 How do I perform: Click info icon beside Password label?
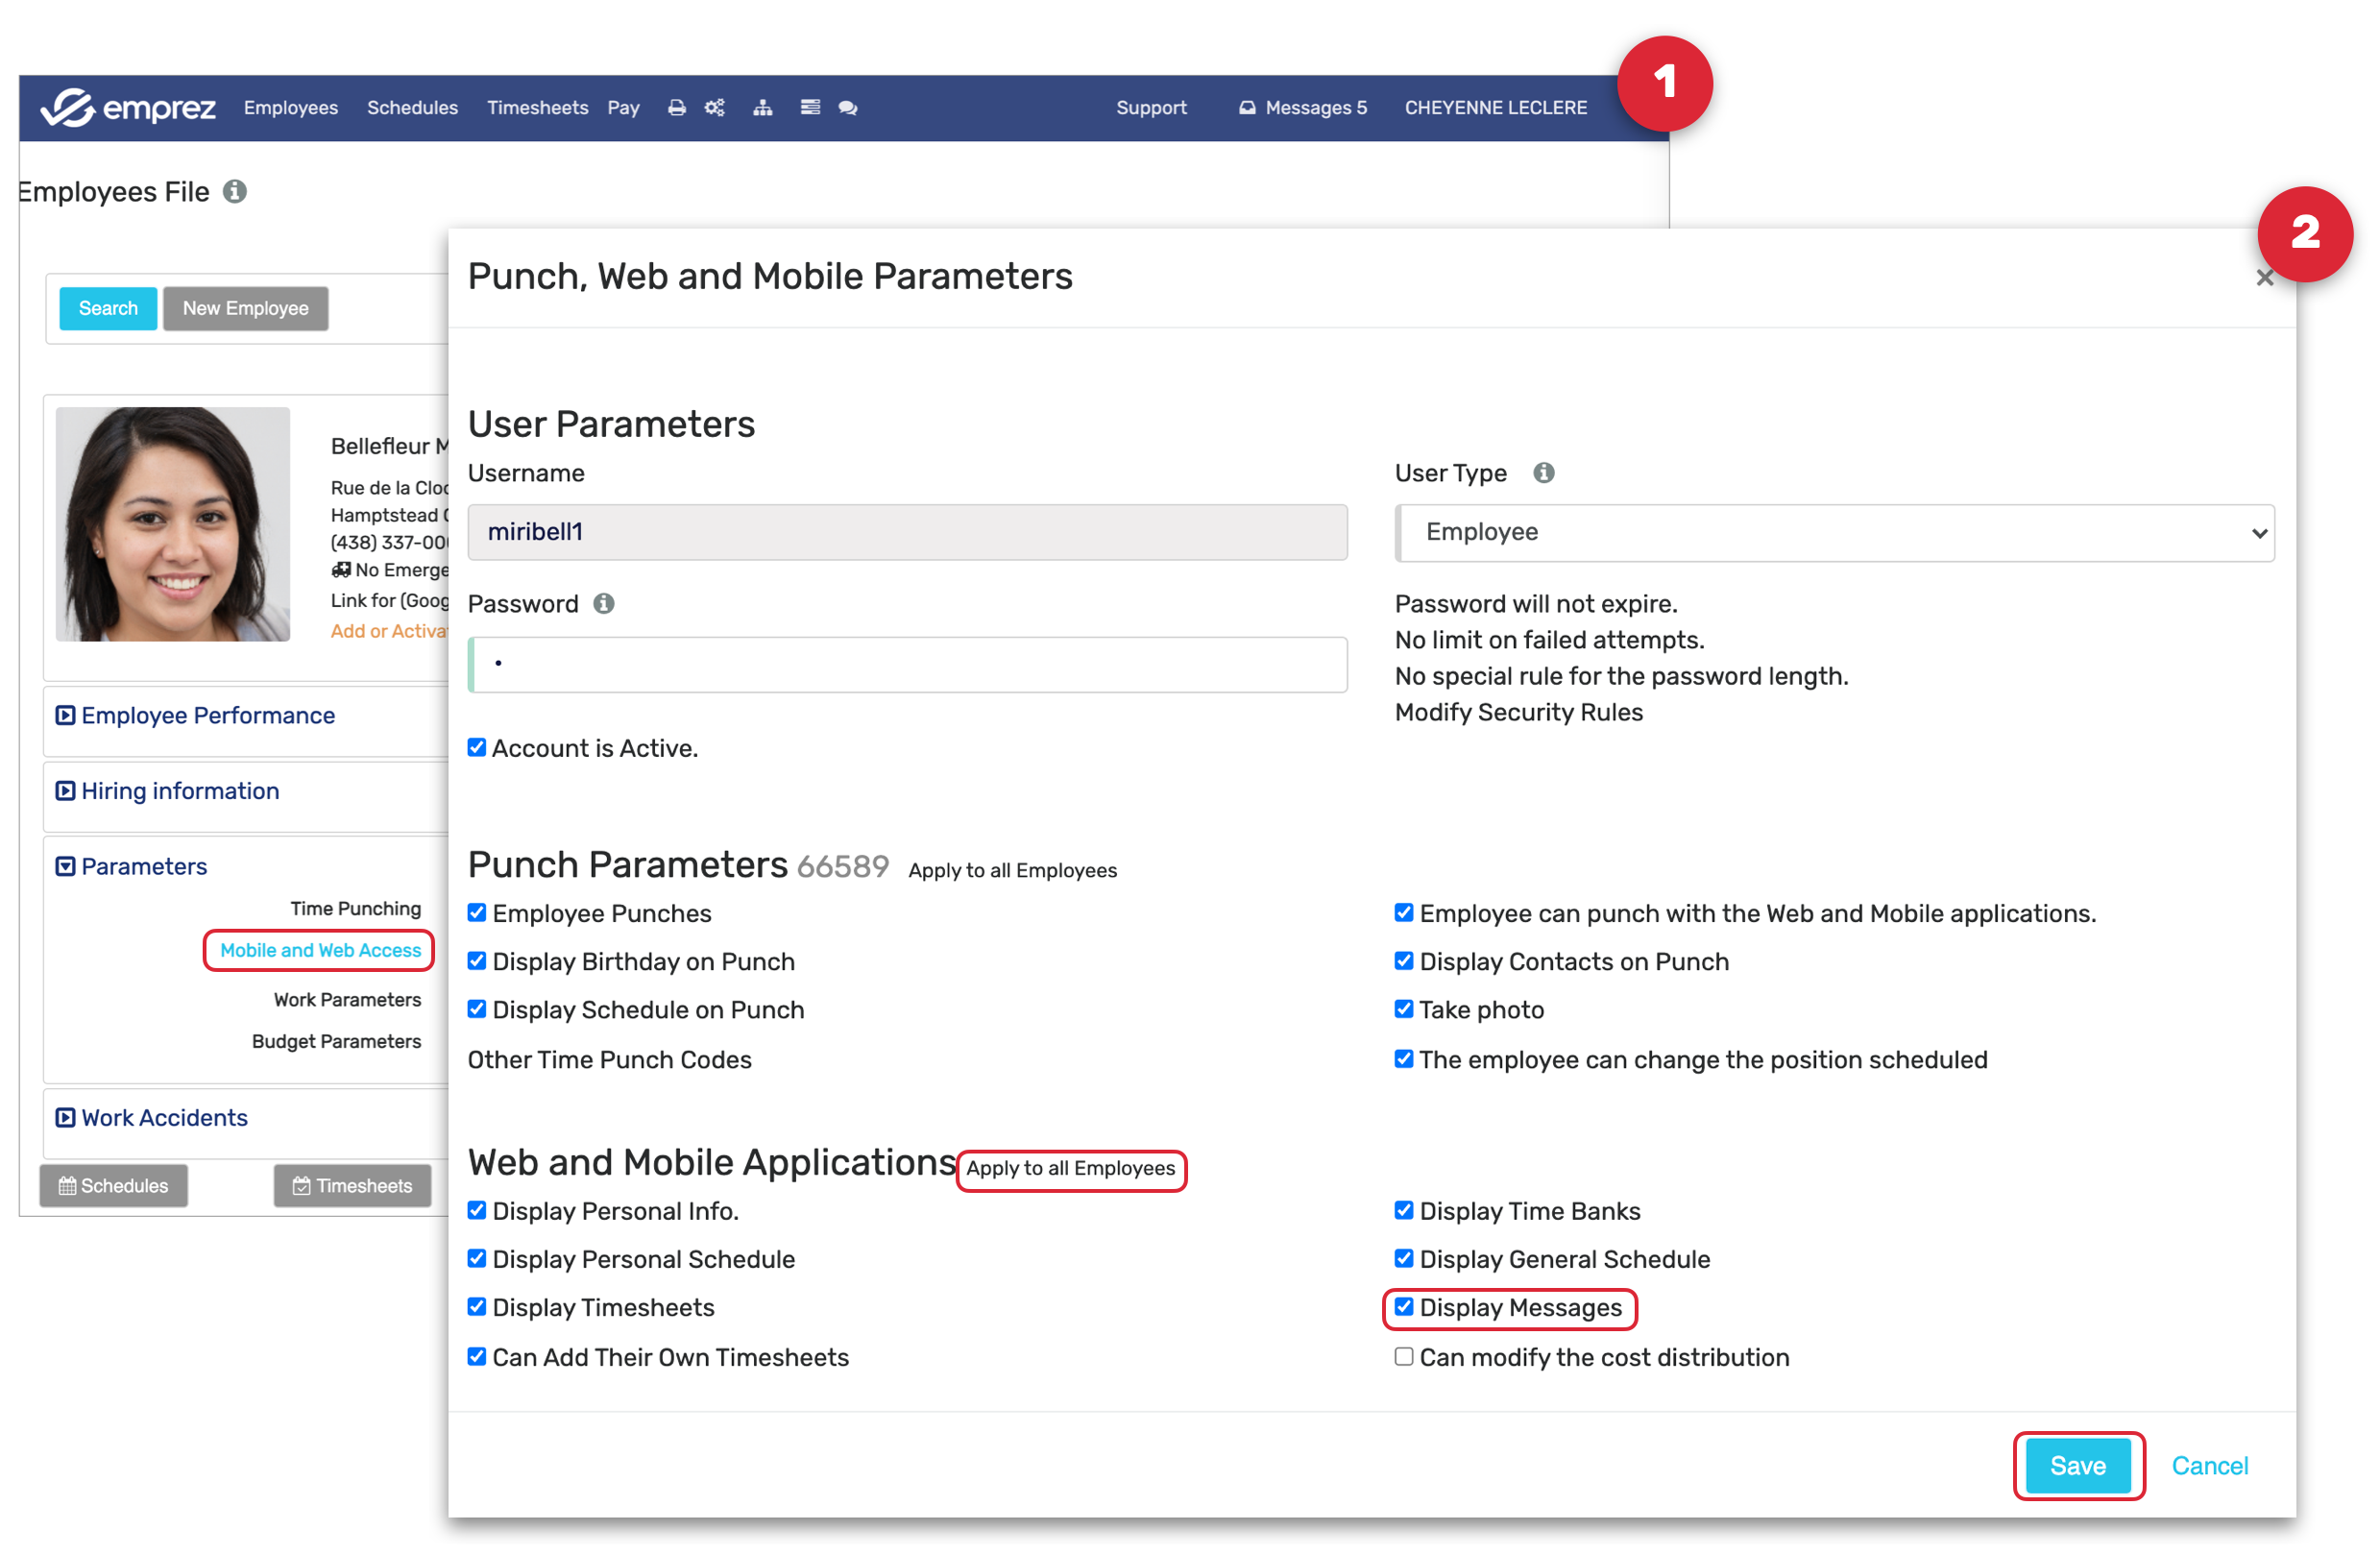pos(603,604)
